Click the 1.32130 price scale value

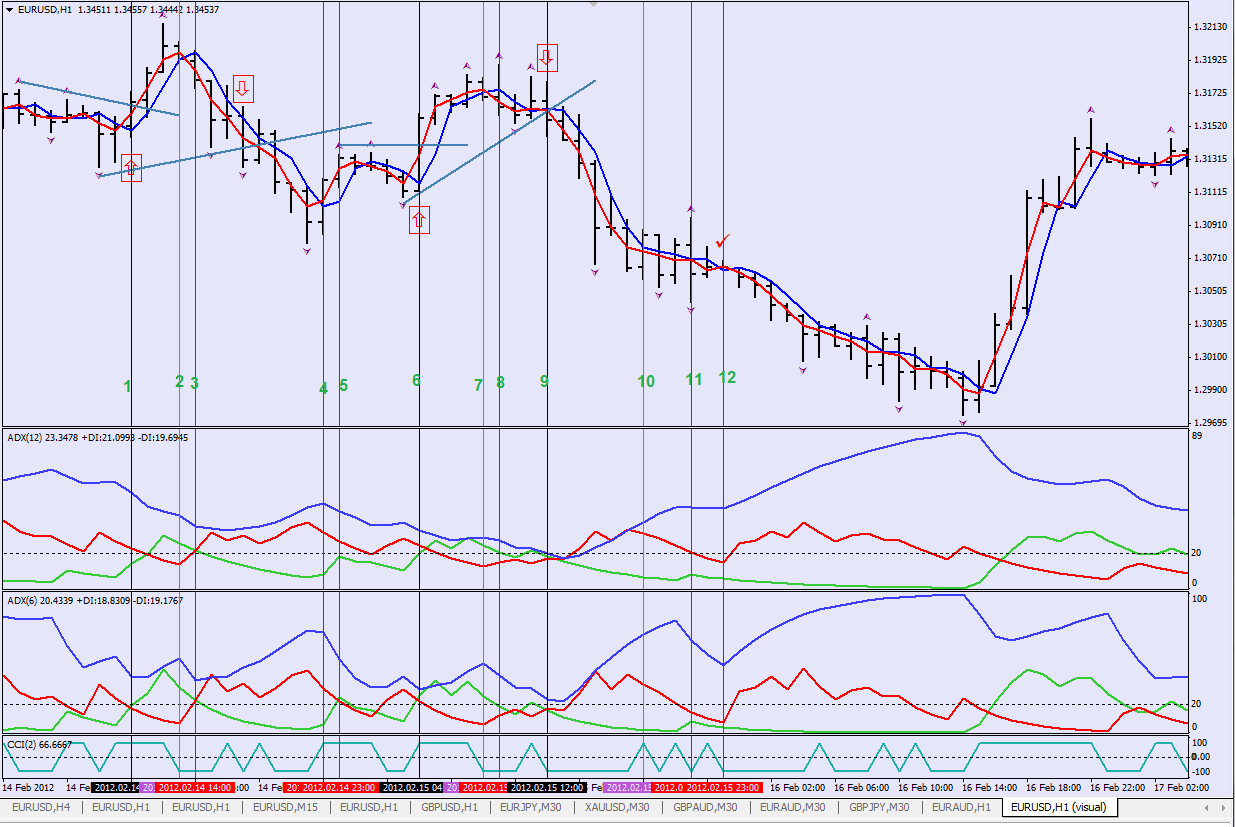point(1210,27)
